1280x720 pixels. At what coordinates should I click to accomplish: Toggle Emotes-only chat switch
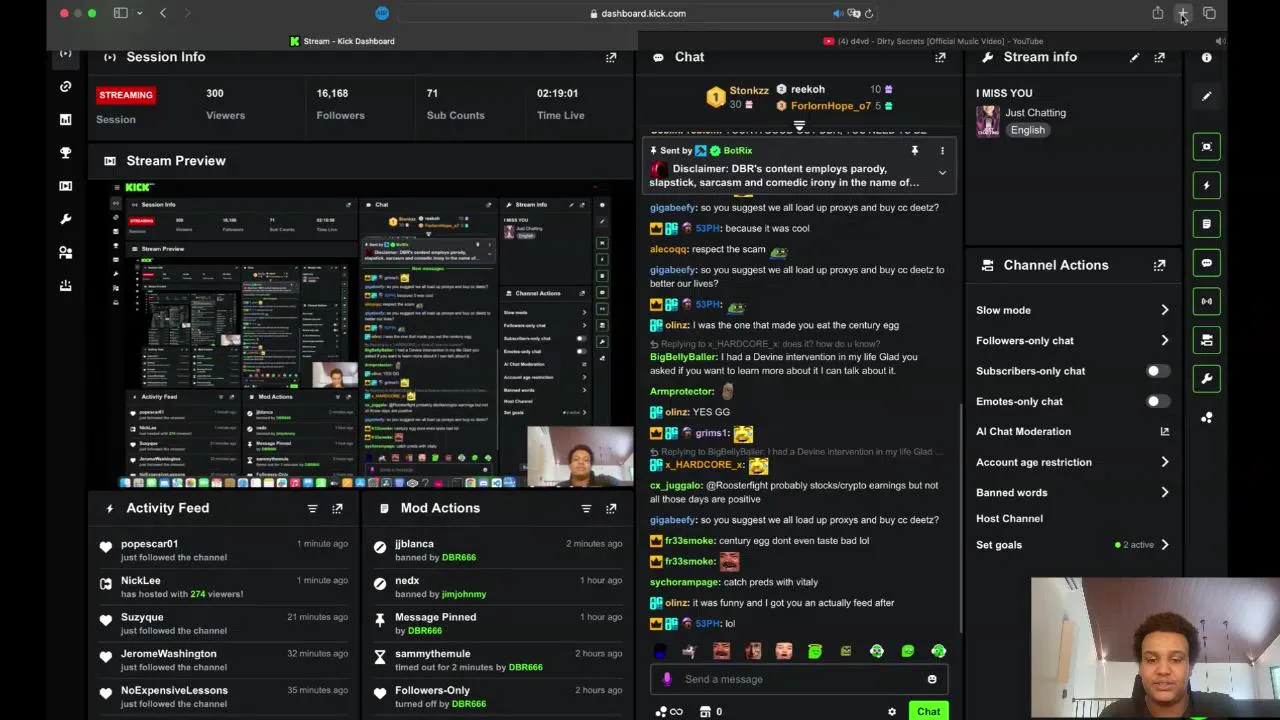1157,401
